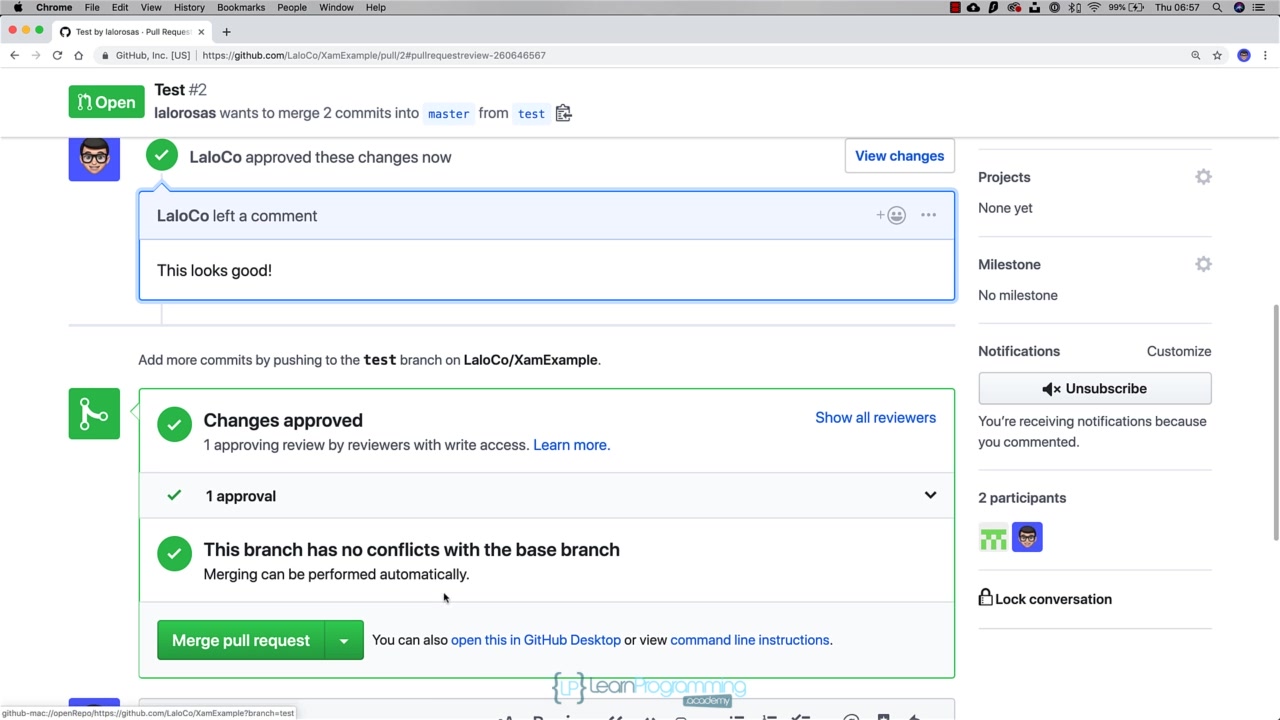1280x720 pixels.
Task: Open Chrome's three-dot menu
Action: (x=1265, y=55)
